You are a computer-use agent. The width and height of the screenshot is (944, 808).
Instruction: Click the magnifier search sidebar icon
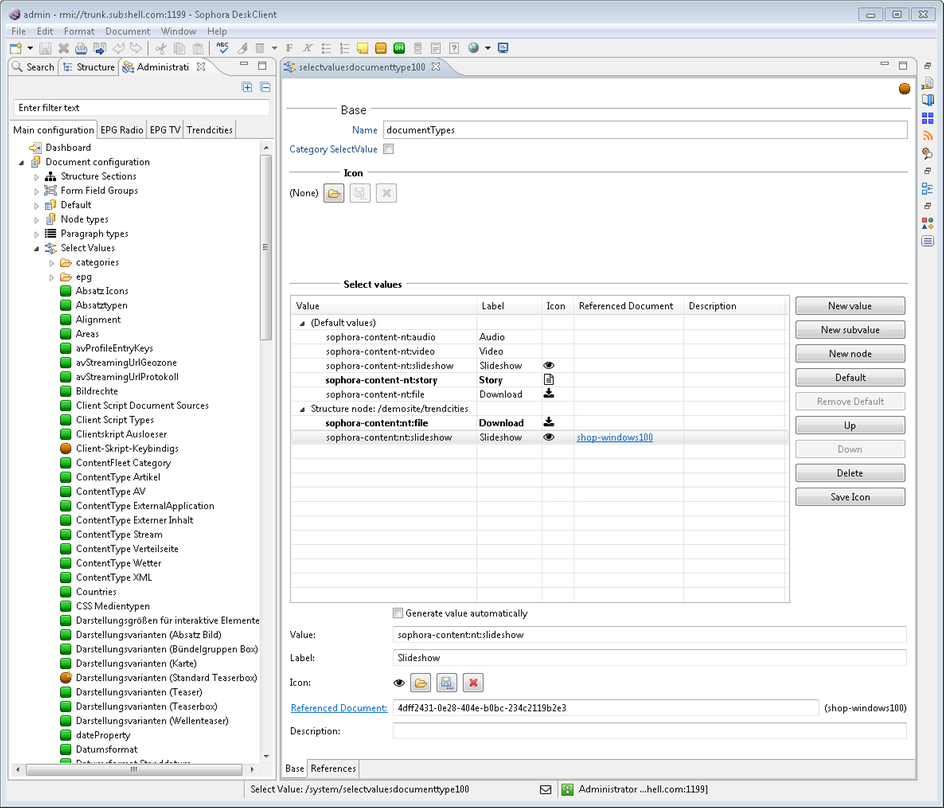(x=928, y=154)
